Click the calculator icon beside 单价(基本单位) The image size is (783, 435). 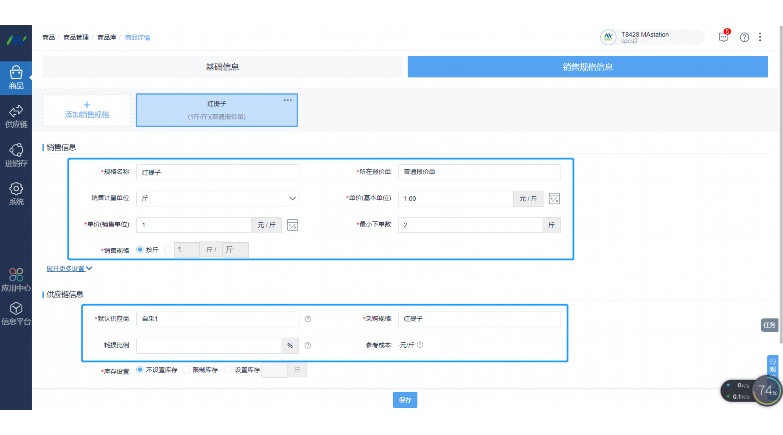click(554, 198)
